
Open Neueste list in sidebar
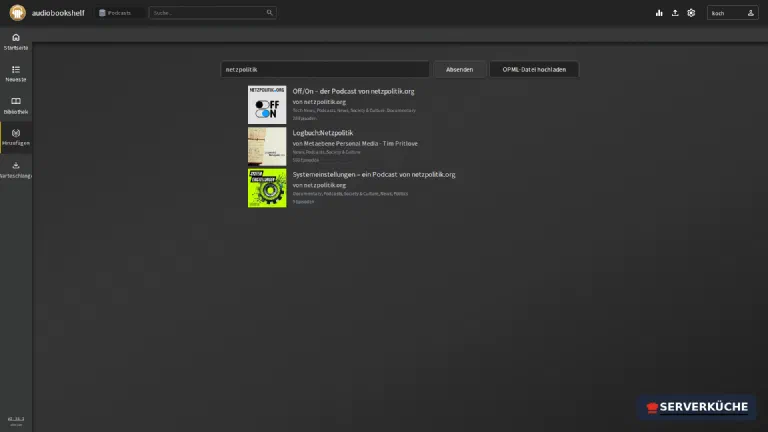pos(16,73)
